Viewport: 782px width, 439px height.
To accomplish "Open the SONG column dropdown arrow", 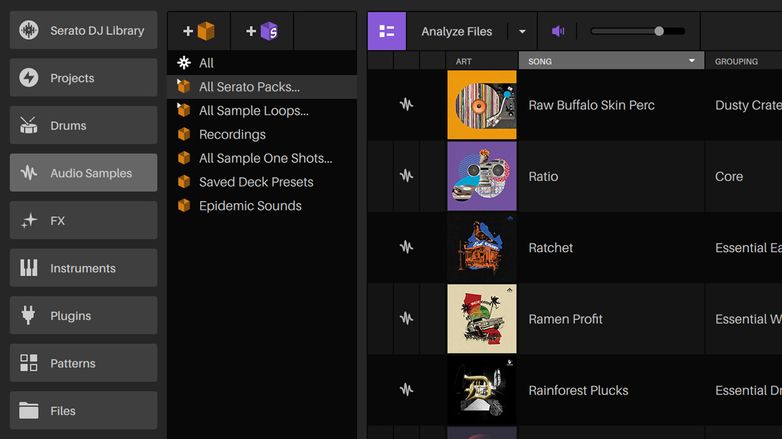I will (692, 61).
